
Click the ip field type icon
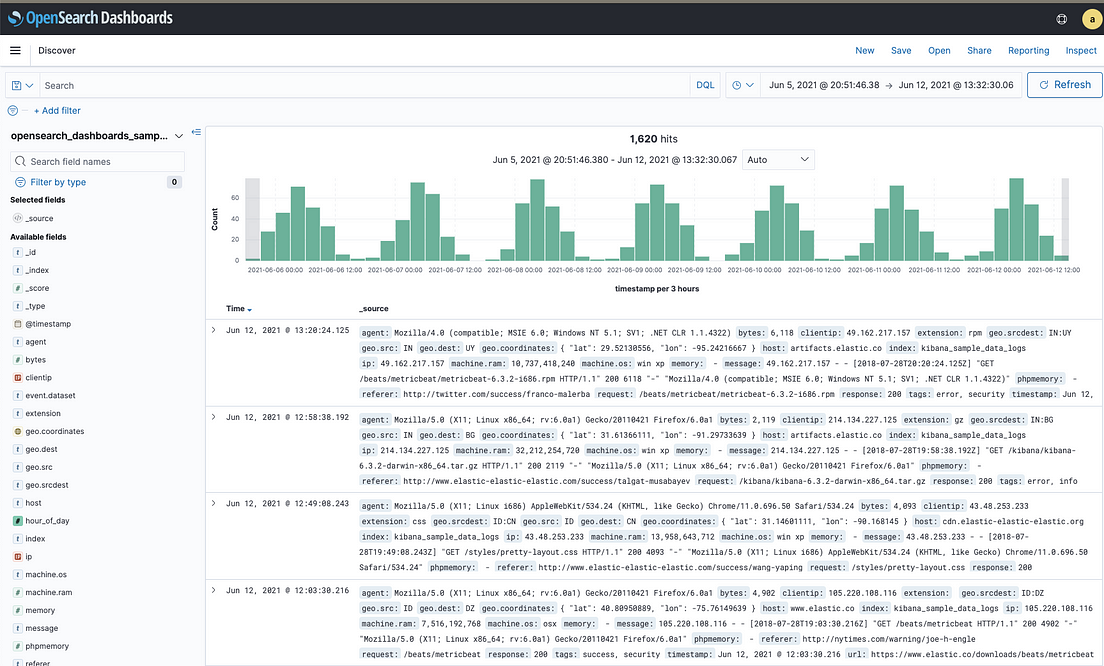click(18, 557)
